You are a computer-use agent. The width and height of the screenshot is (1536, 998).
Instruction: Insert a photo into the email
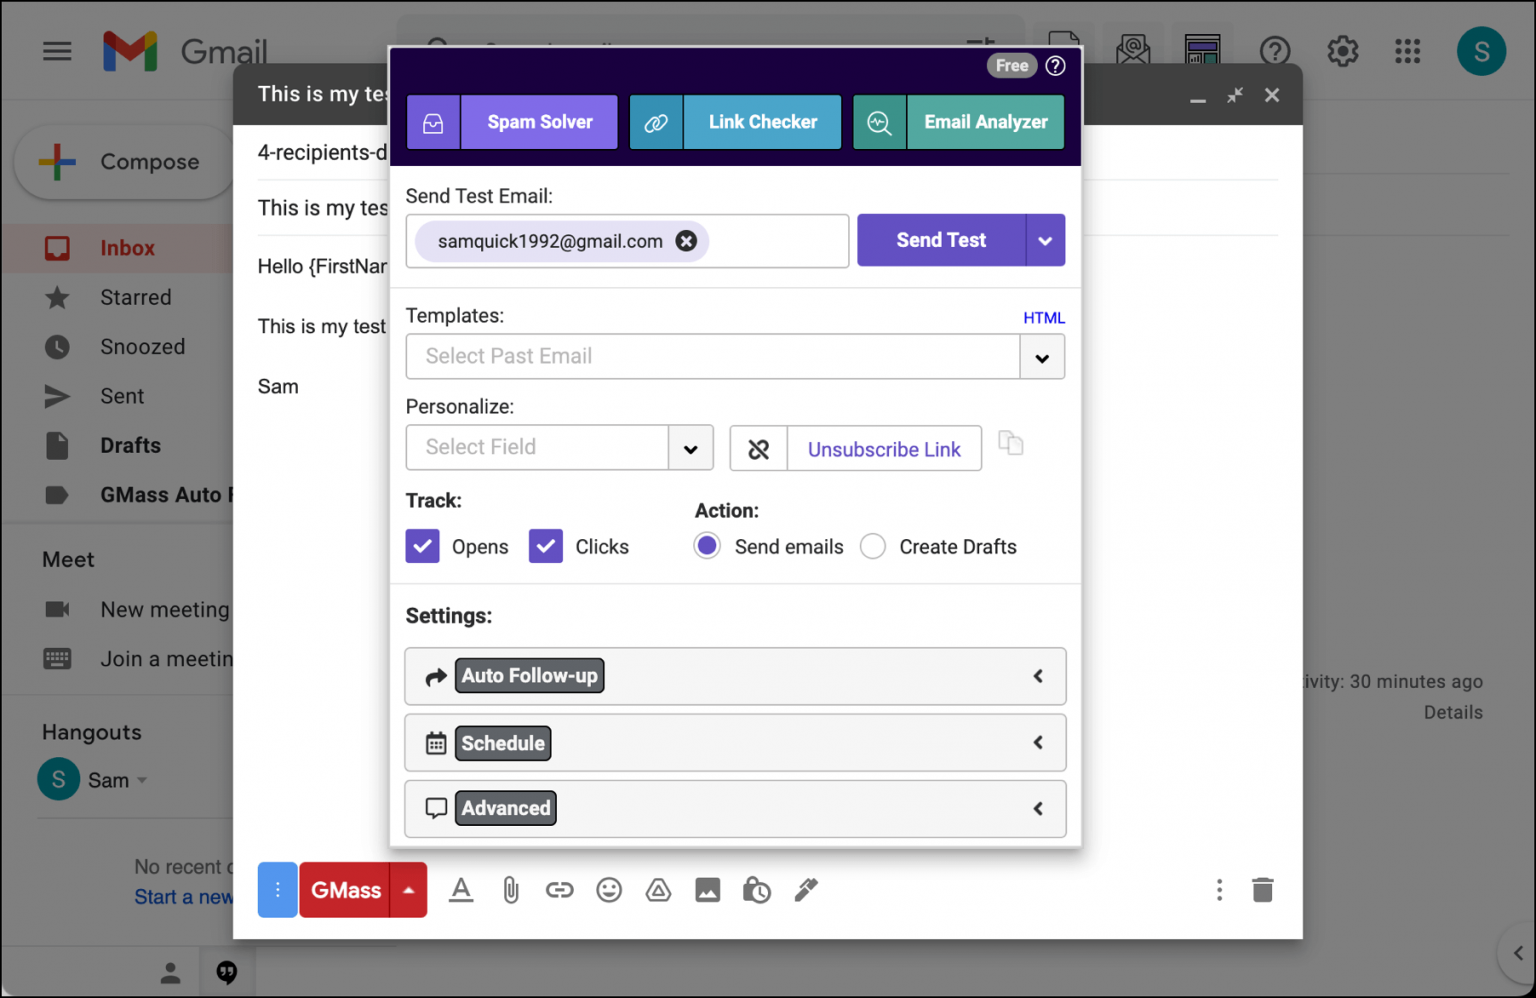click(707, 889)
